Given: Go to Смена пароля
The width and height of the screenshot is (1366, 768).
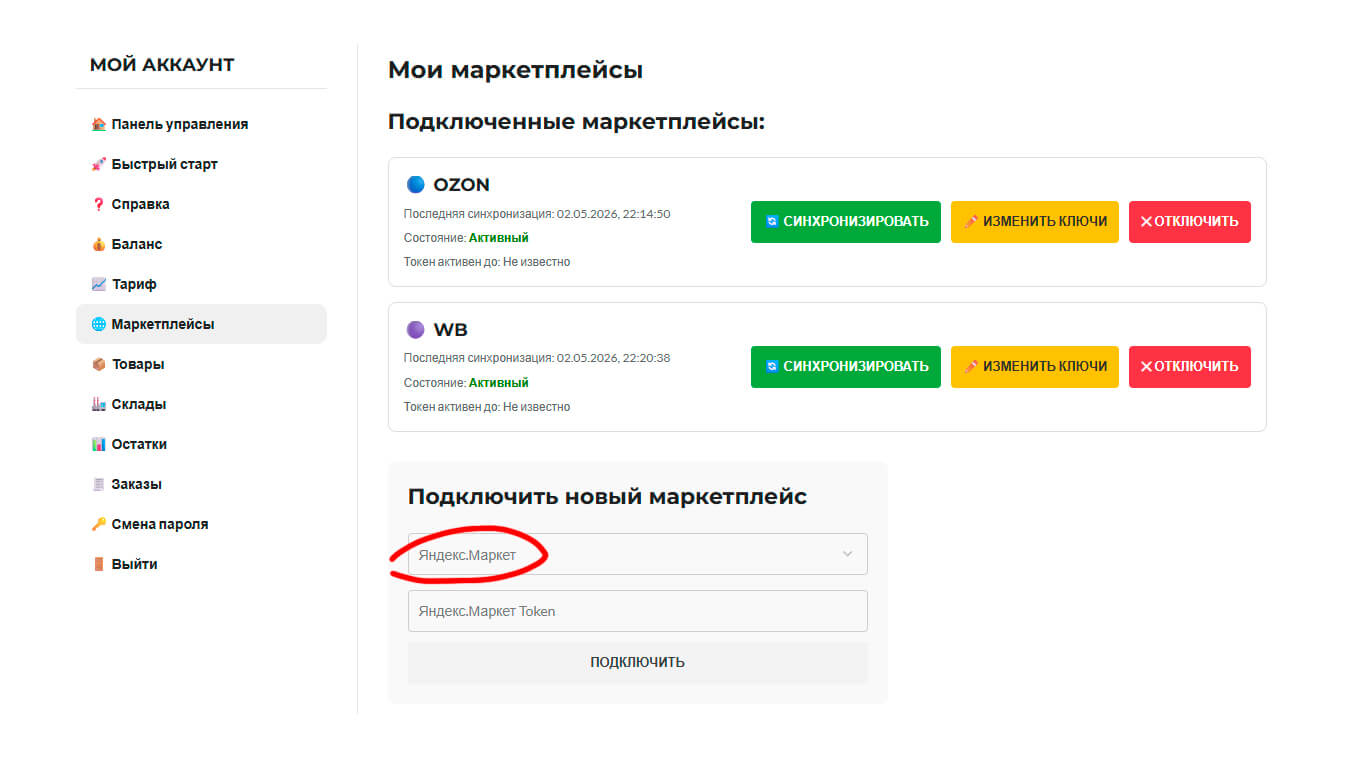Looking at the screenshot, I should 201,524.
